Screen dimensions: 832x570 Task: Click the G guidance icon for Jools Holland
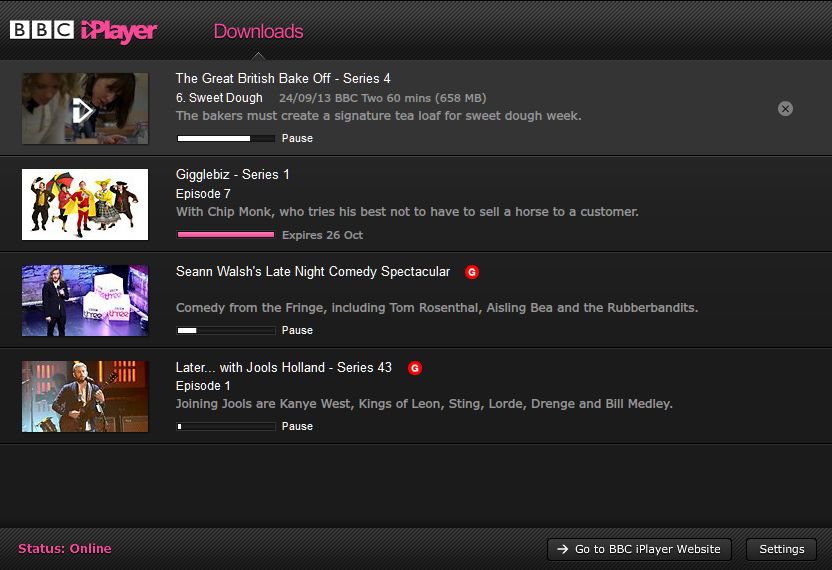click(415, 368)
